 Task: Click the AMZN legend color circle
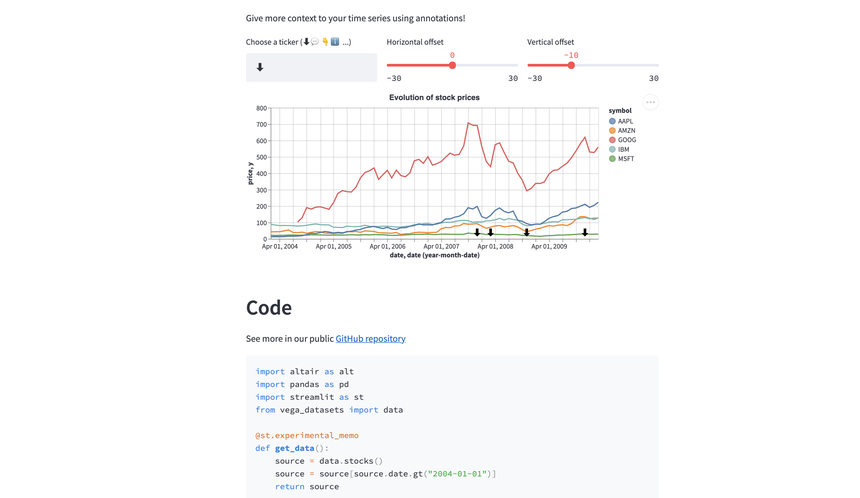pyautogui.click(x=613, y=131)
